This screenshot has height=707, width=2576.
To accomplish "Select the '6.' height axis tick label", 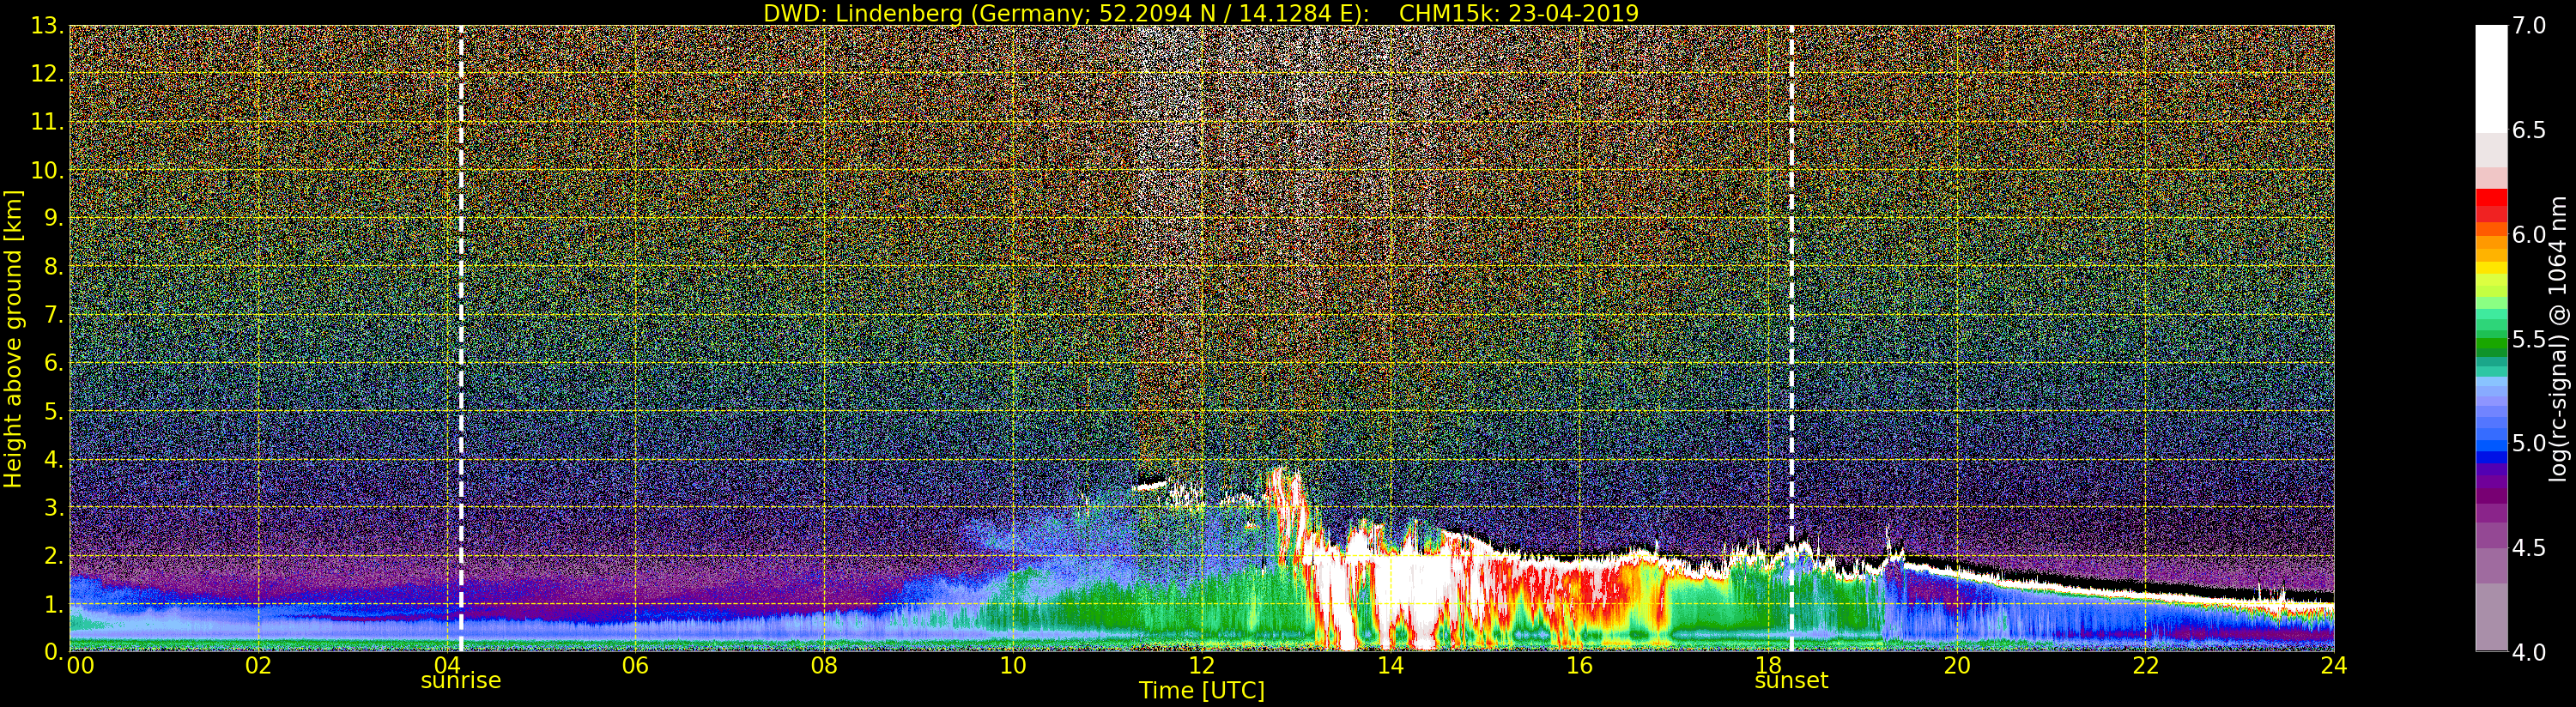I will click(x=54, y=363).
